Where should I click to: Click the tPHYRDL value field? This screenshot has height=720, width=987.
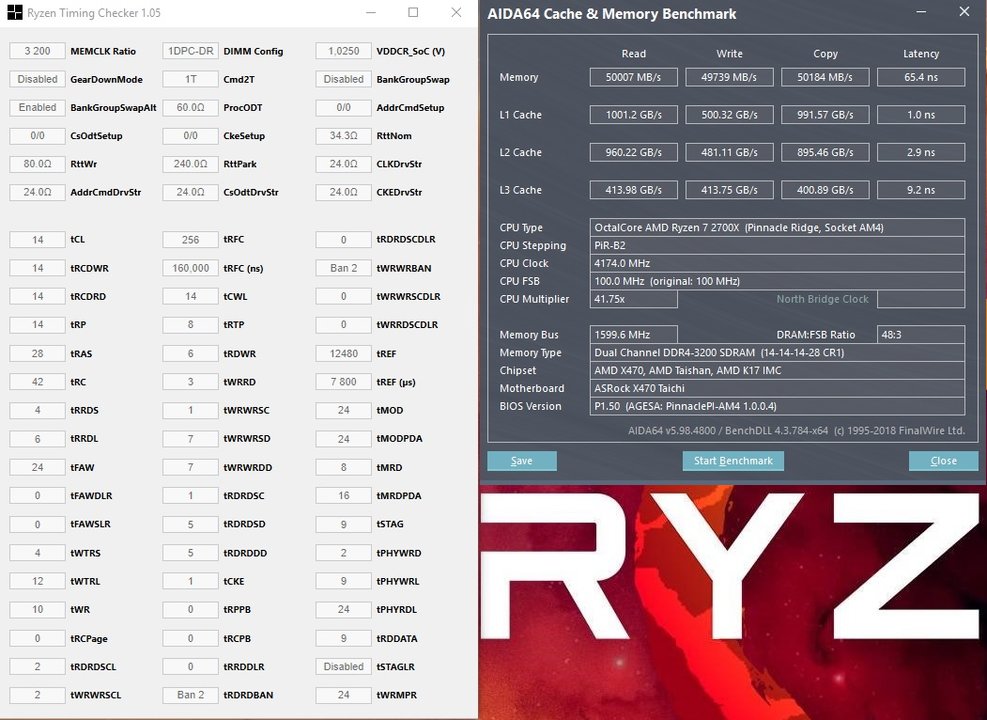click(x=343, y=610)
